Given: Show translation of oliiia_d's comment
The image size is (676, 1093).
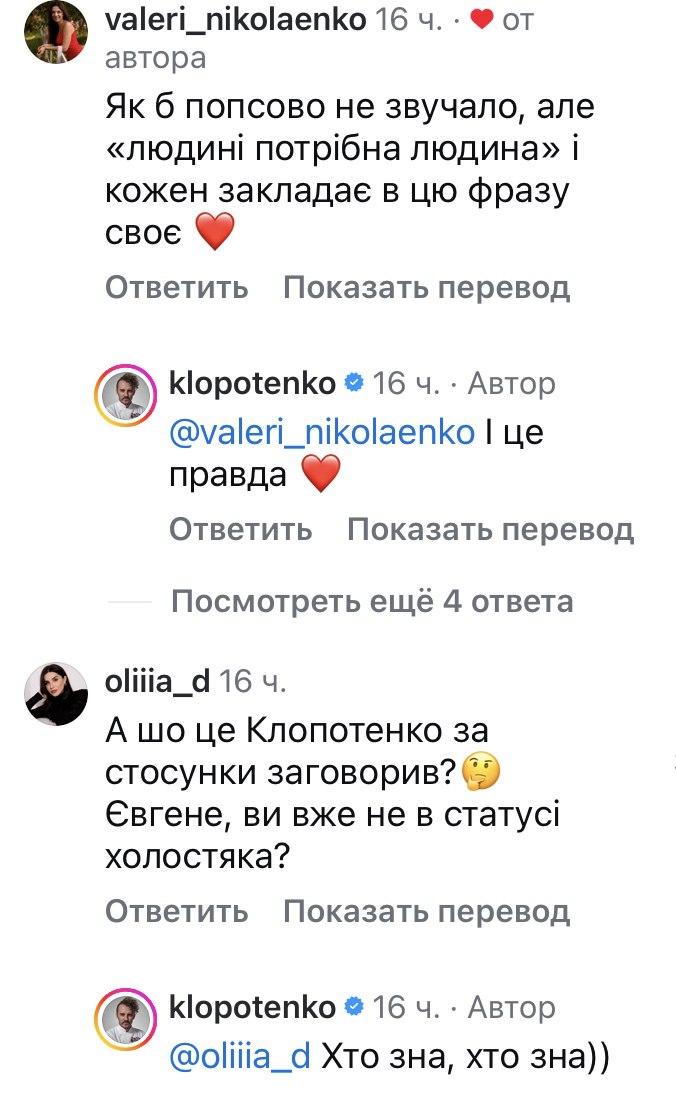Looking at the screenshot, I should (426, 911).
